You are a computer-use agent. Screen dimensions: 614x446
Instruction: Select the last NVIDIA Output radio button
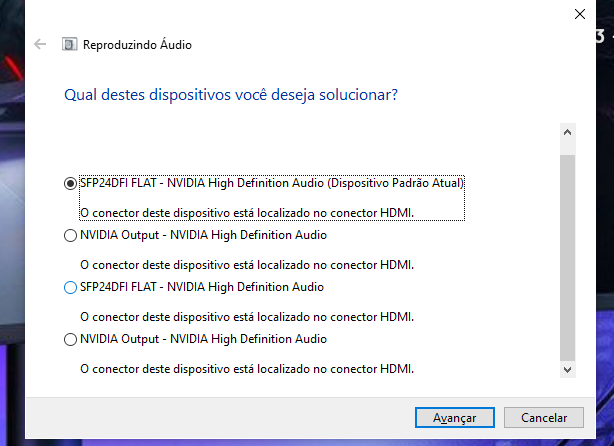(70, 339)
